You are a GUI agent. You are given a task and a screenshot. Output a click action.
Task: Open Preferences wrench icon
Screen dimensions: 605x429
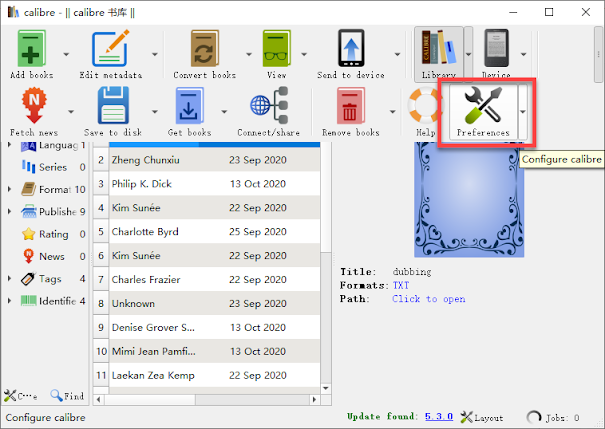(483, 105)
